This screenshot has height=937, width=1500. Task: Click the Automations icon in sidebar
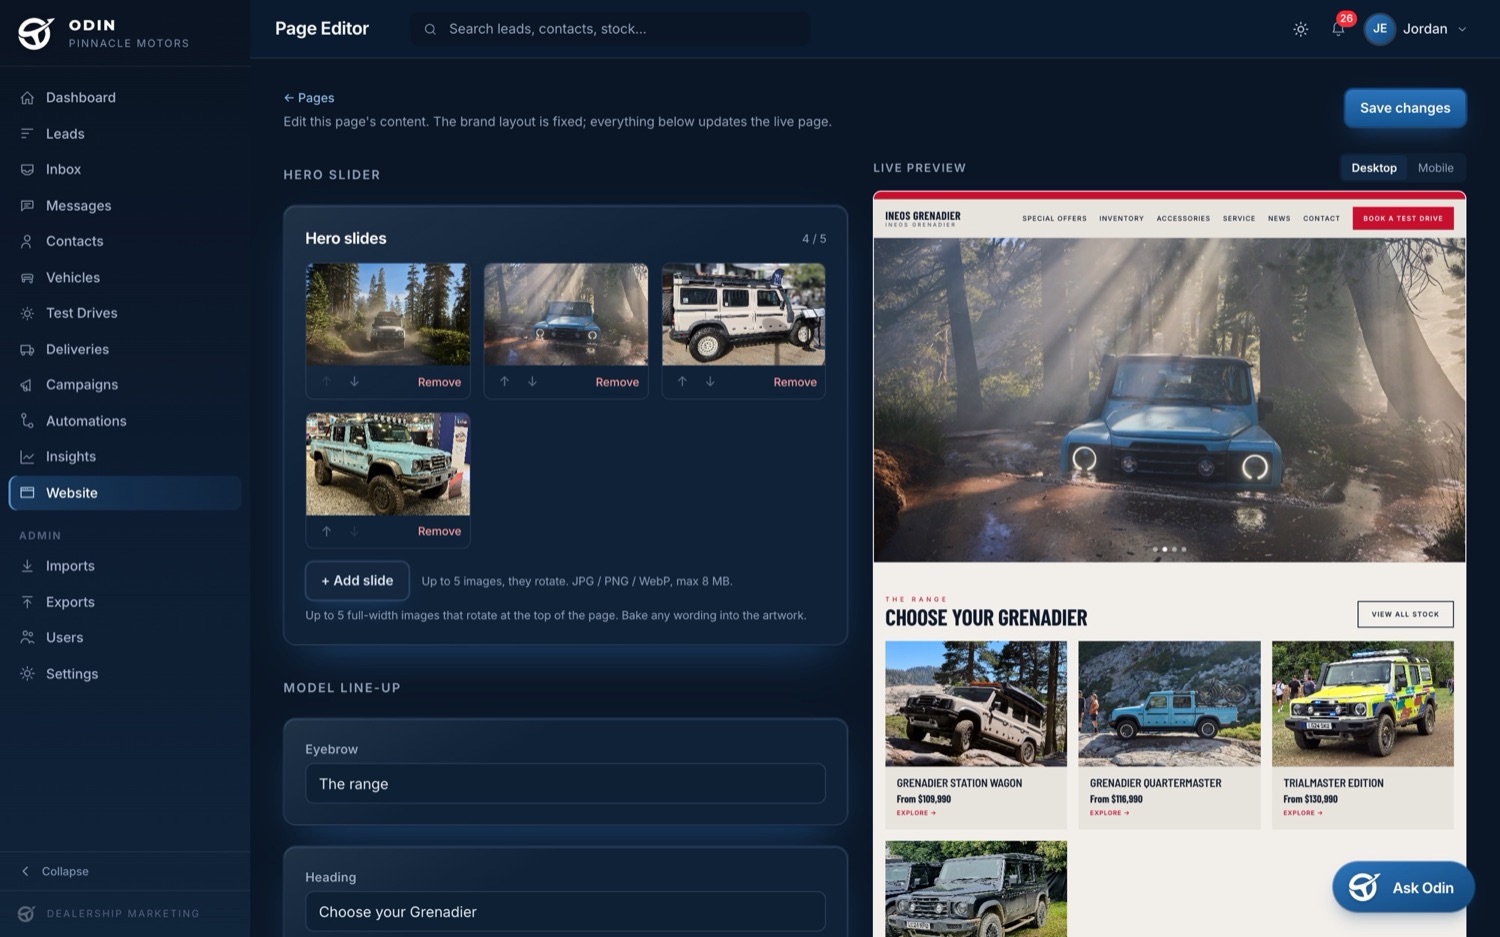[x=27, y=421]
